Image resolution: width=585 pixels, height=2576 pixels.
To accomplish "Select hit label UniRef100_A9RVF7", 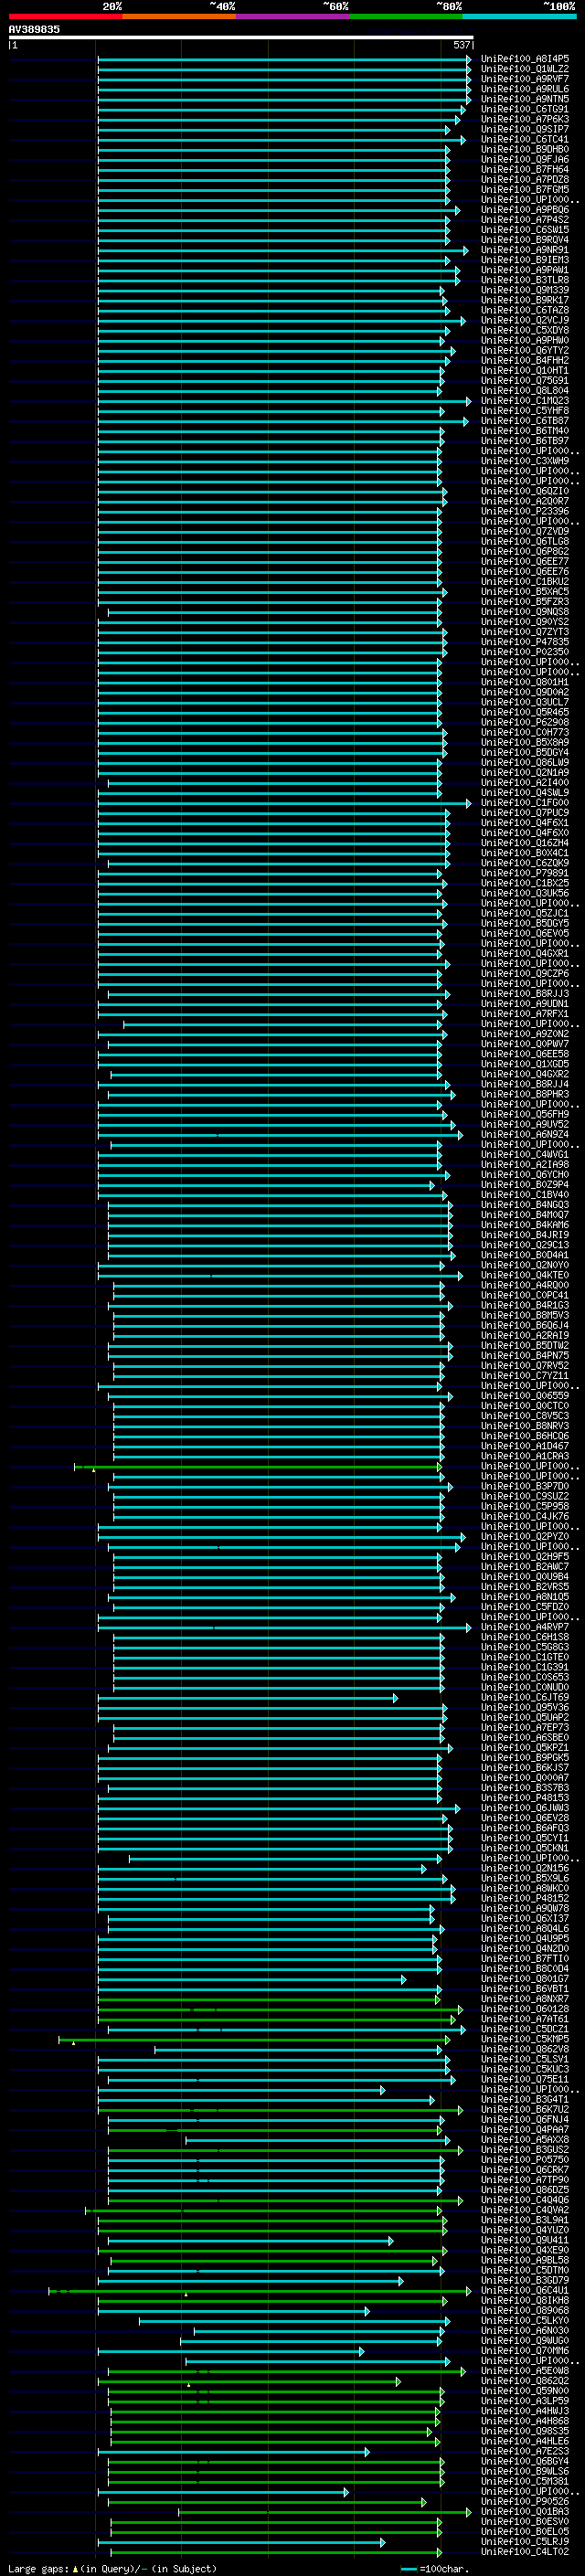I will click(x=525, y=79).
